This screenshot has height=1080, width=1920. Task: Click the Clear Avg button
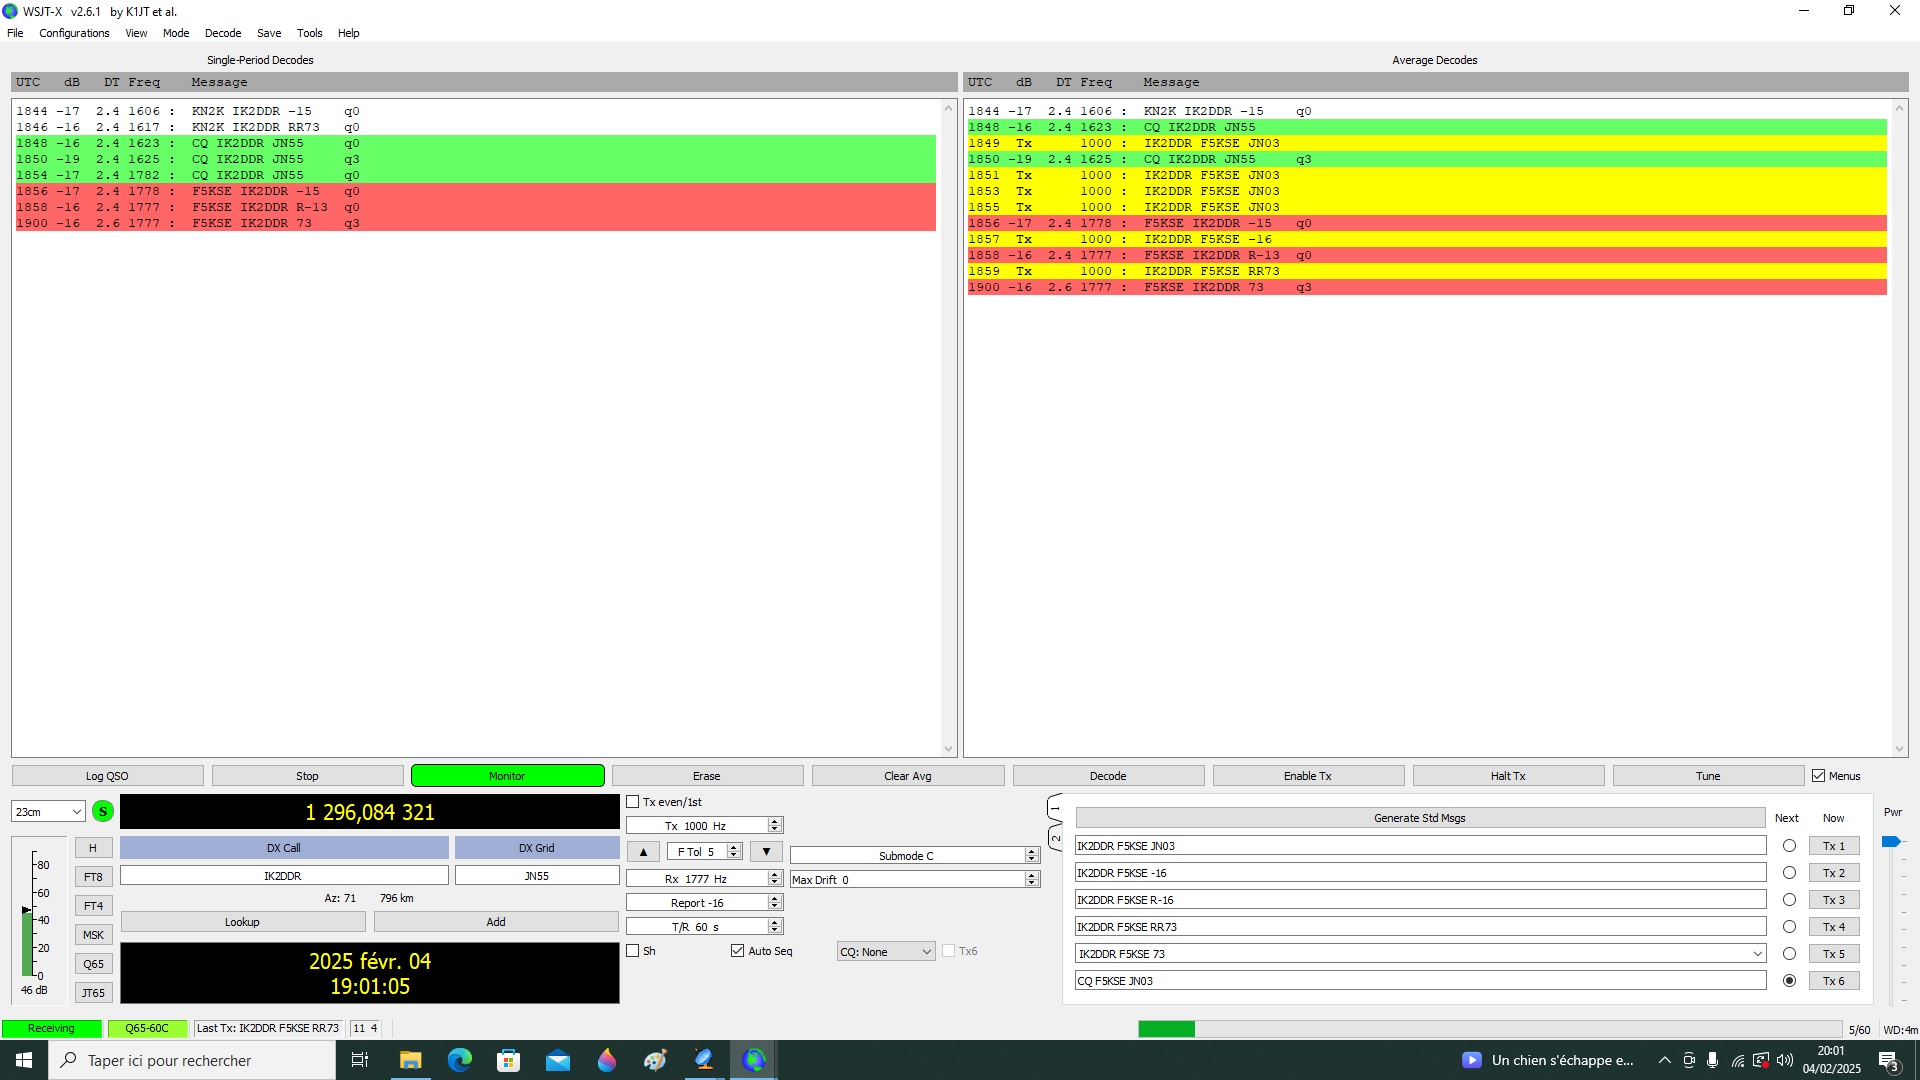pos(907,776)
